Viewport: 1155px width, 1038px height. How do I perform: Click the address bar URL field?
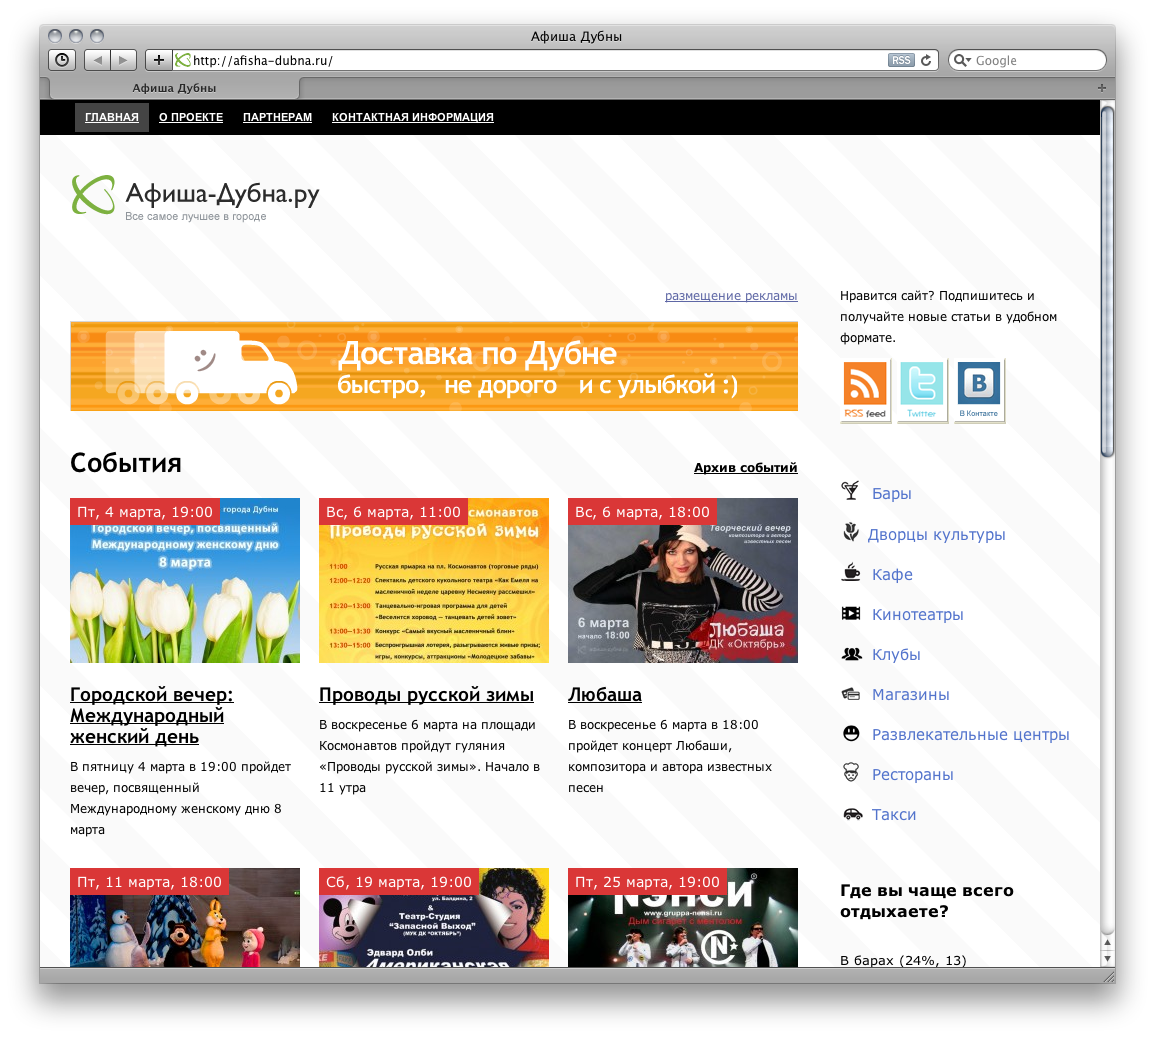[x=530, y=60]
